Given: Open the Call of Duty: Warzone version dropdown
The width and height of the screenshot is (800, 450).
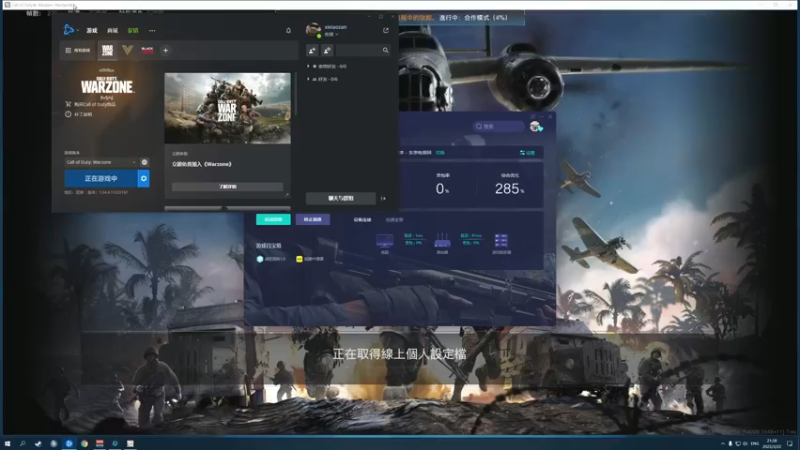Looking at the screenshot, I should coord(101,162).
